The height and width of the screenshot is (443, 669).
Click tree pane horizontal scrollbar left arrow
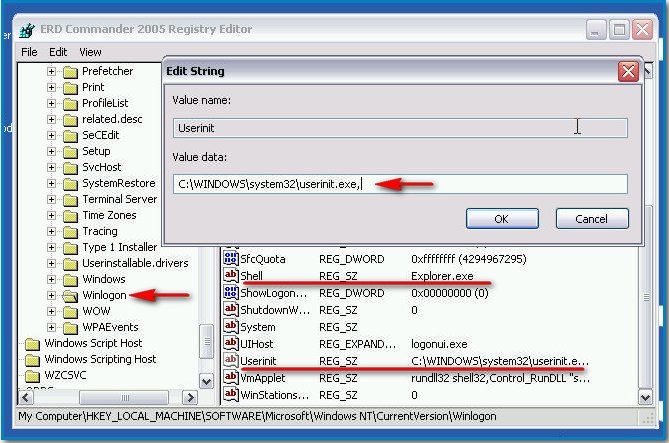click(x=26, y=398)
